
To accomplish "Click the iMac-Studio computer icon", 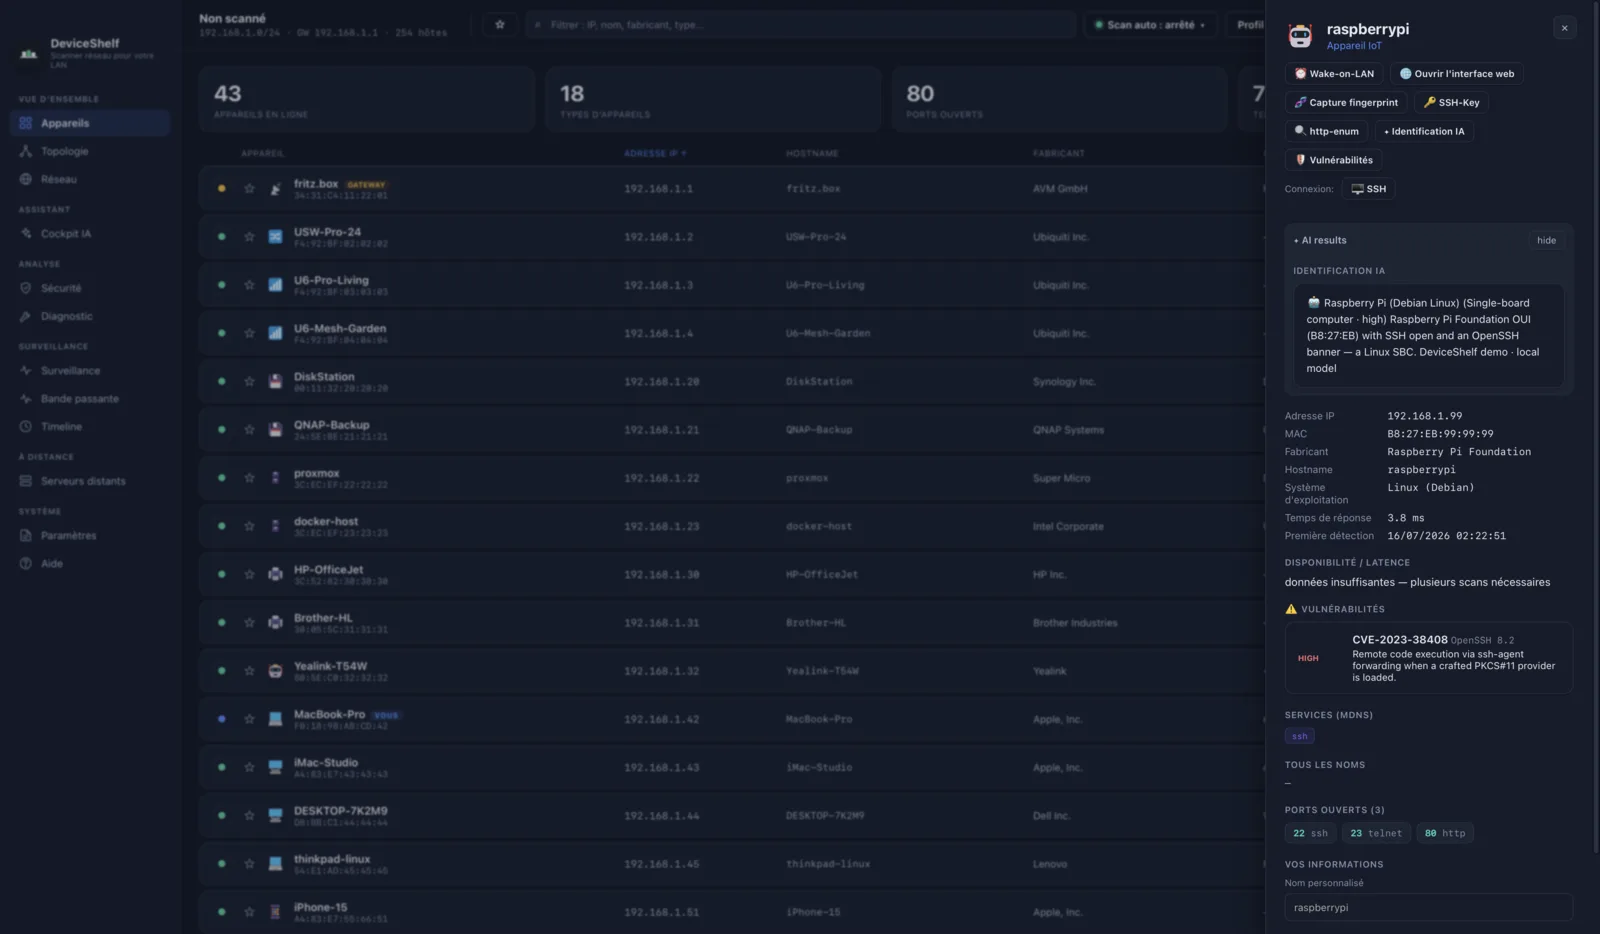I will coord(275,767).
